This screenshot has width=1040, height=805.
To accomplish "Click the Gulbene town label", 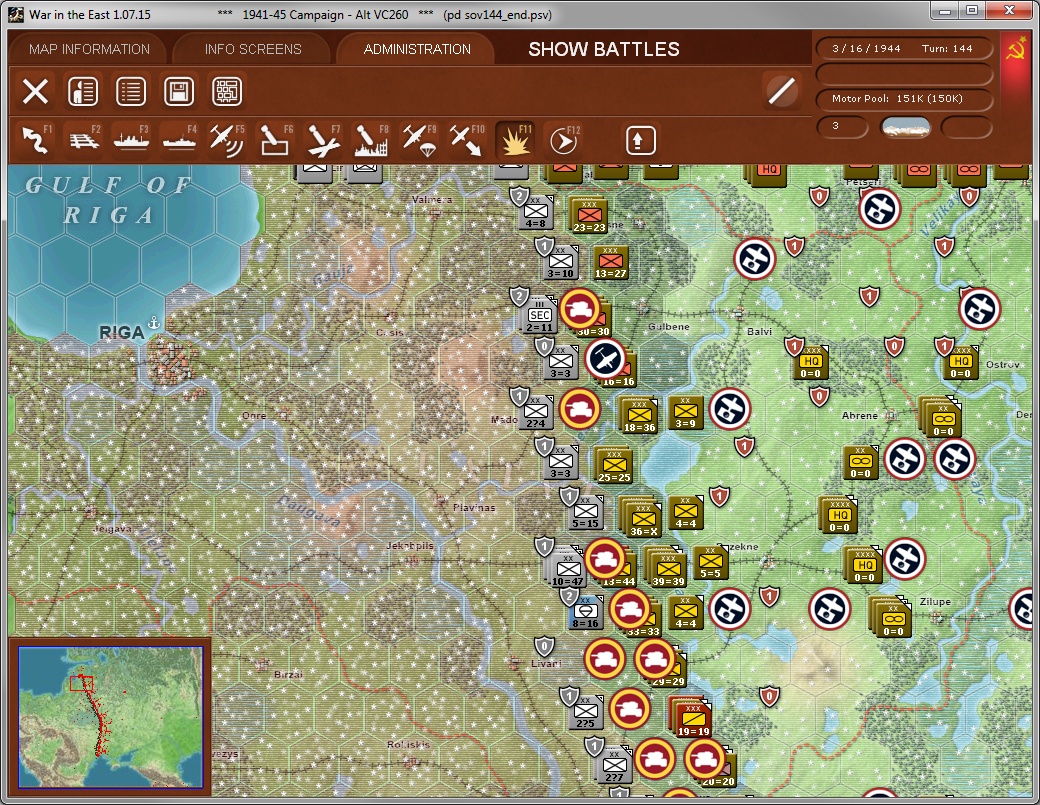I will point(669,326).
